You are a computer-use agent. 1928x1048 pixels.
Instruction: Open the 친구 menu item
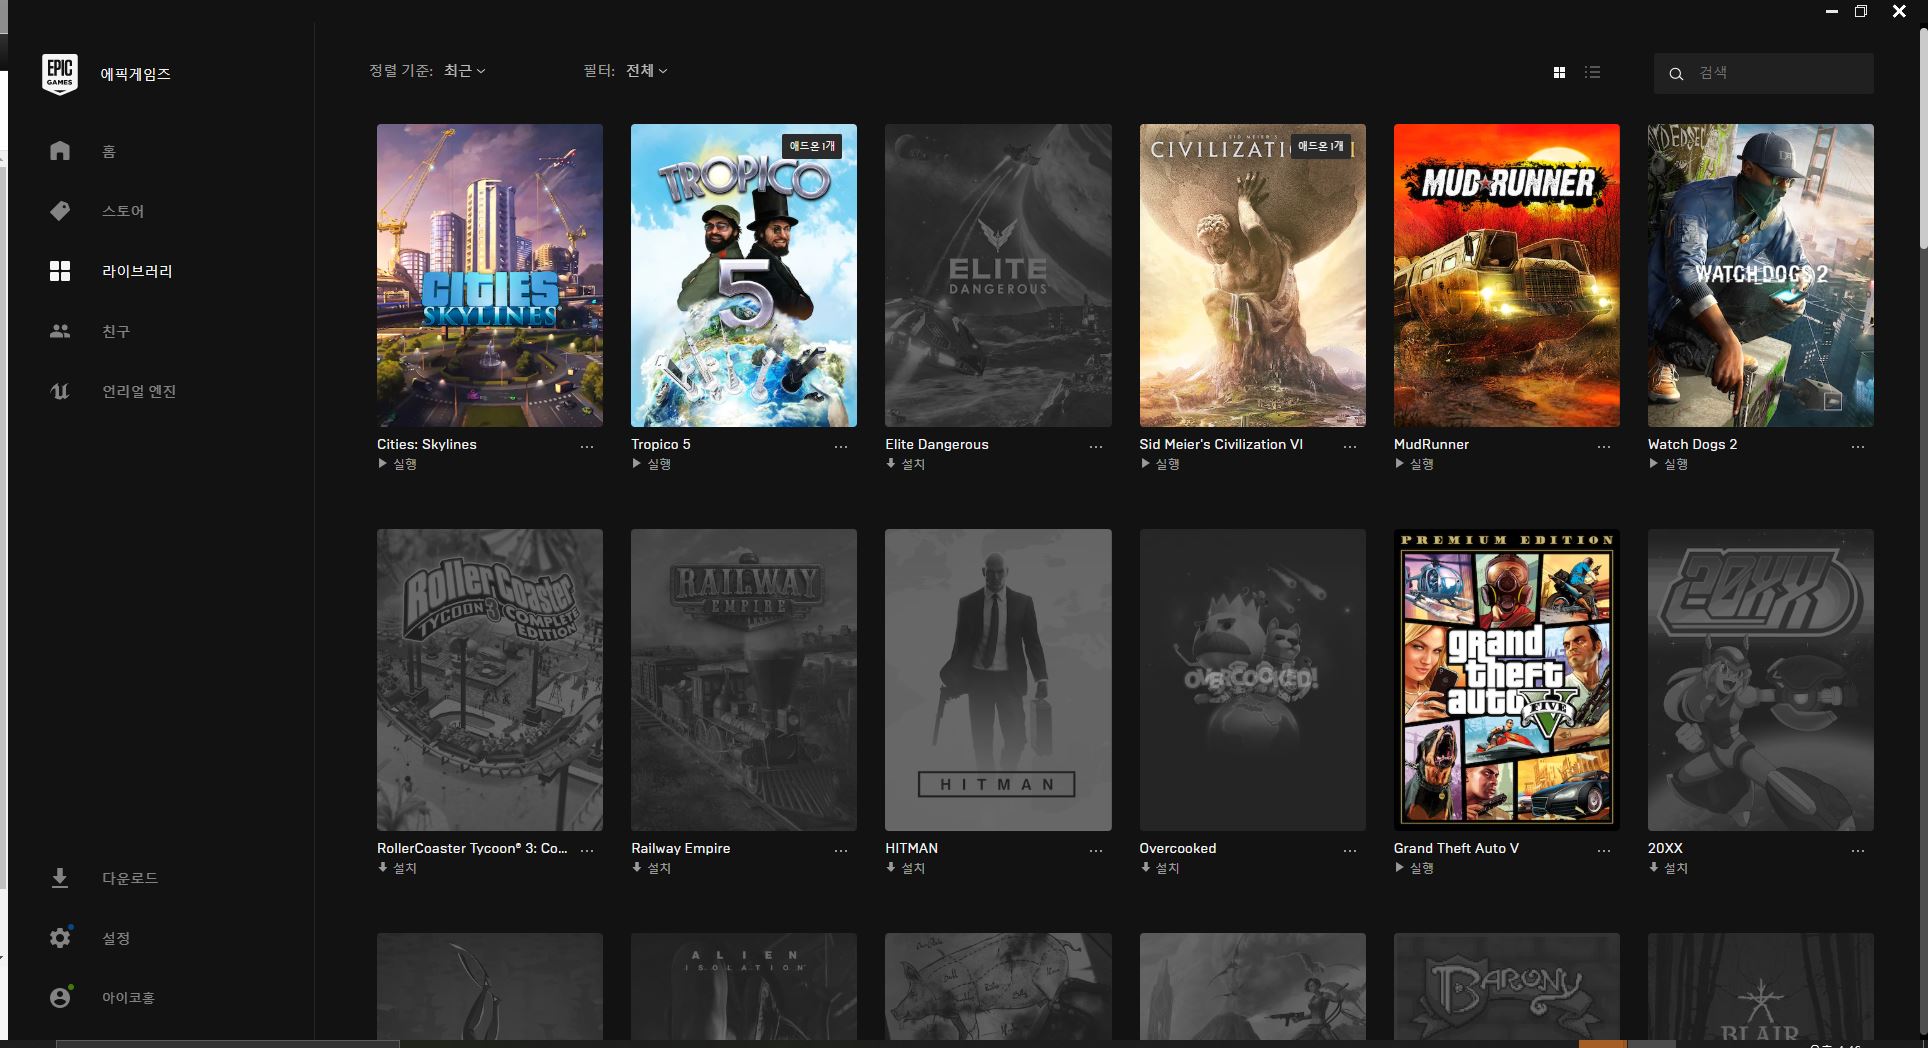pos(116,331)
